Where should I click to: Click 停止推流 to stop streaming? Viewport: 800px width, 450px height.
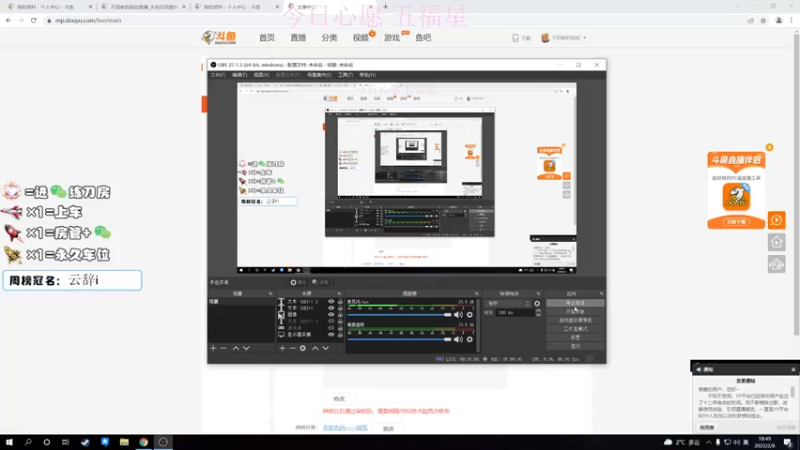(x=575, y=303)
